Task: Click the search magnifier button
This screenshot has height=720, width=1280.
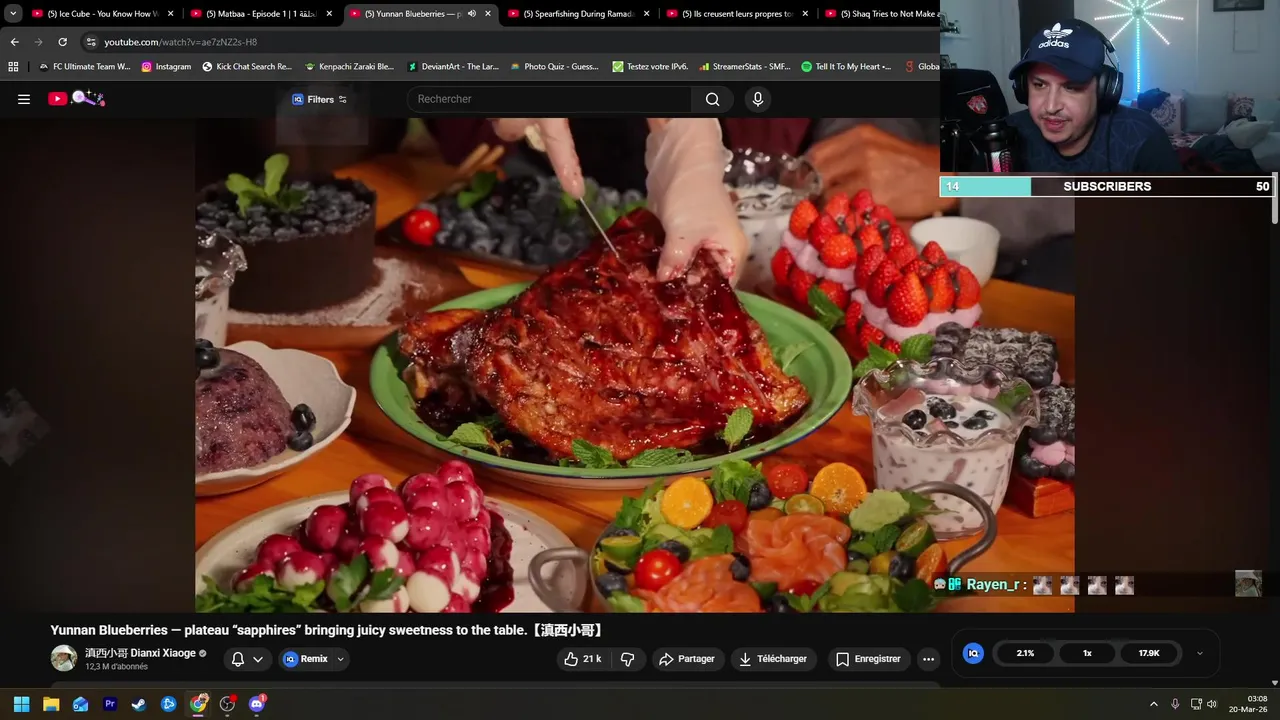Action: click(712, 99)
